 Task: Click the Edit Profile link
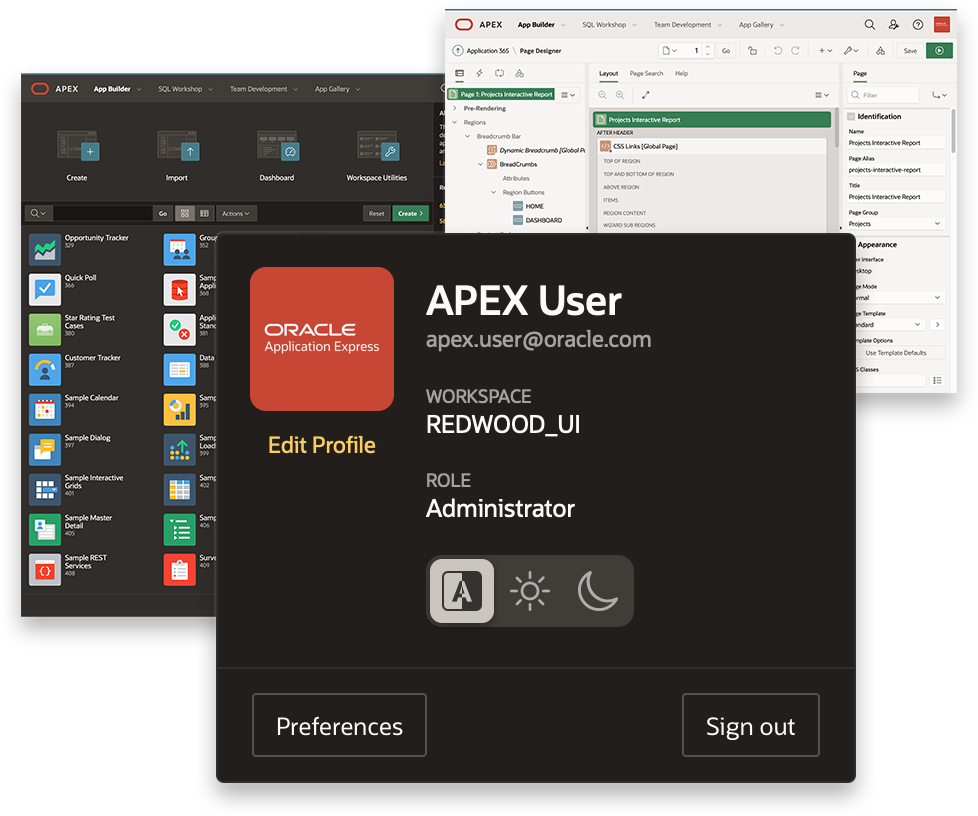[322, 445]
